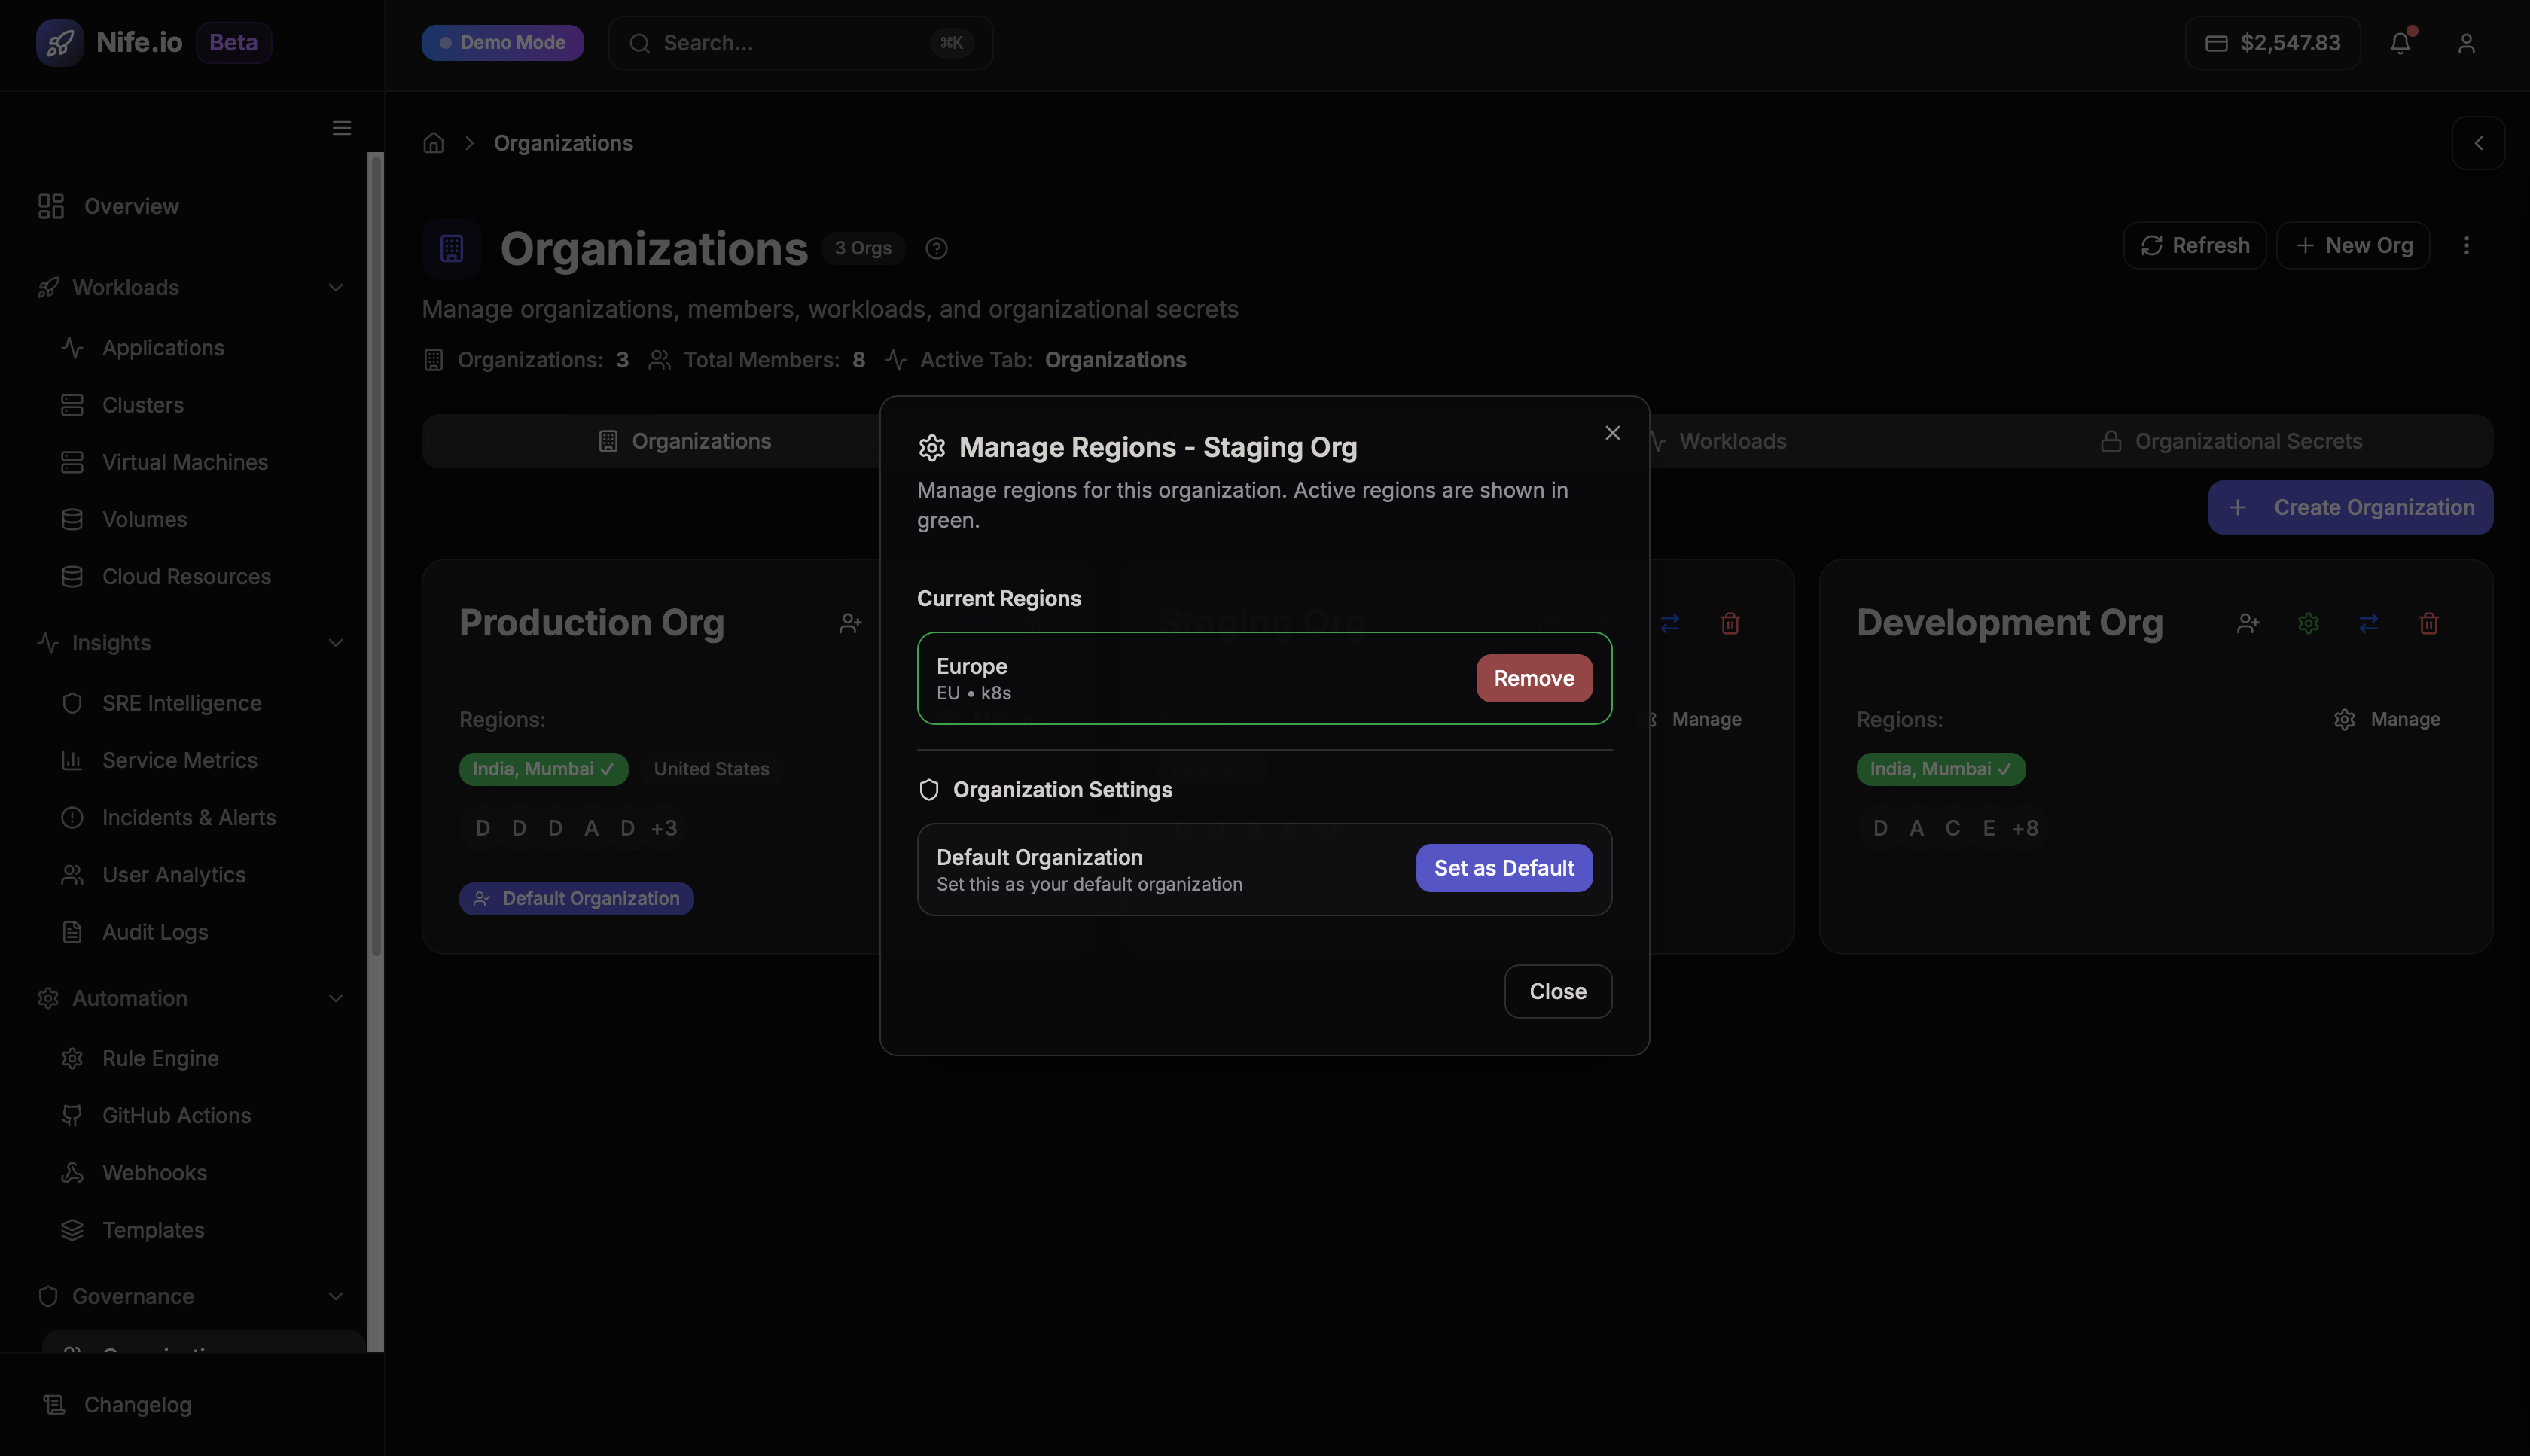Screen dimensions: 2530x1456
Task: Enable United States region for Production Org
Action: (711, 768)
